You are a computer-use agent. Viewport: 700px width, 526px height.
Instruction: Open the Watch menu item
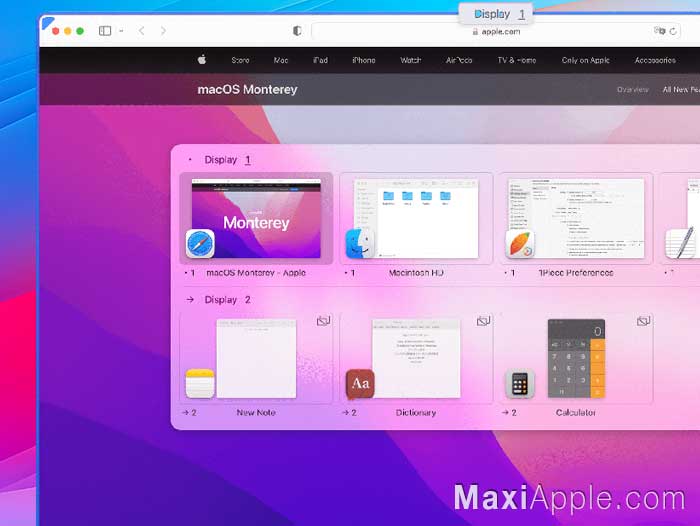click(410, 60)
